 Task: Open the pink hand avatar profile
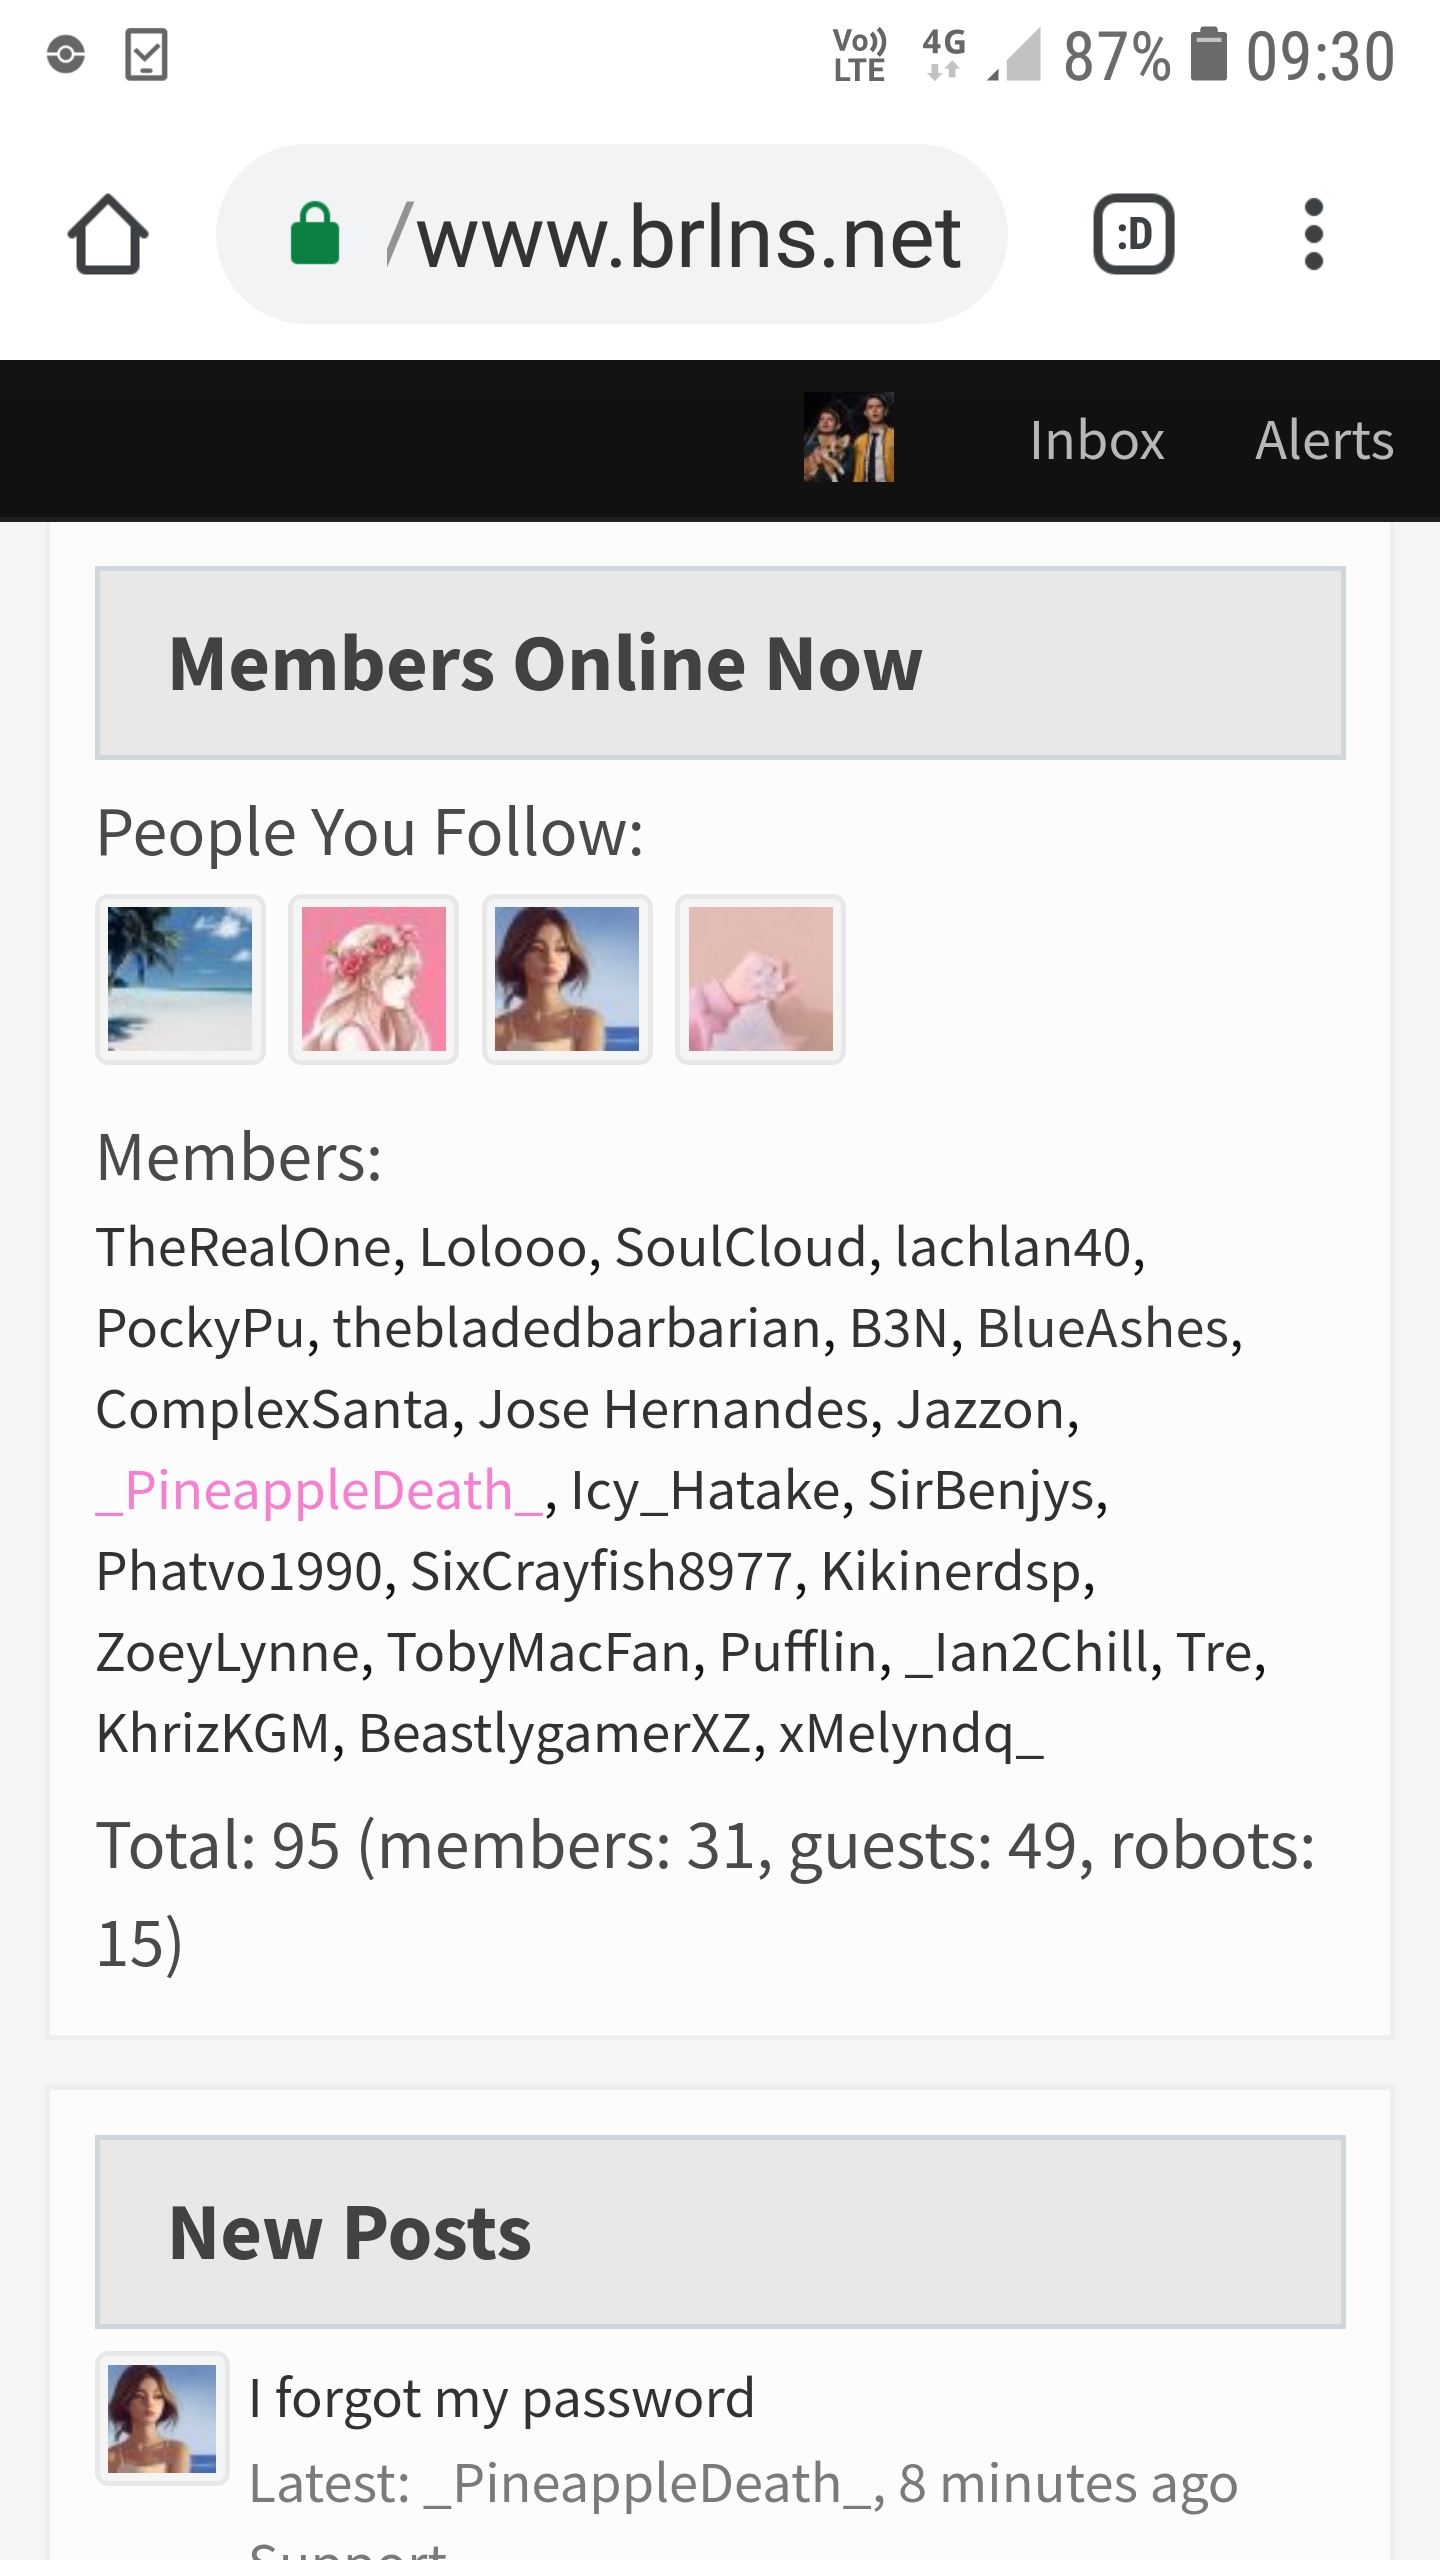click(761, 979)
